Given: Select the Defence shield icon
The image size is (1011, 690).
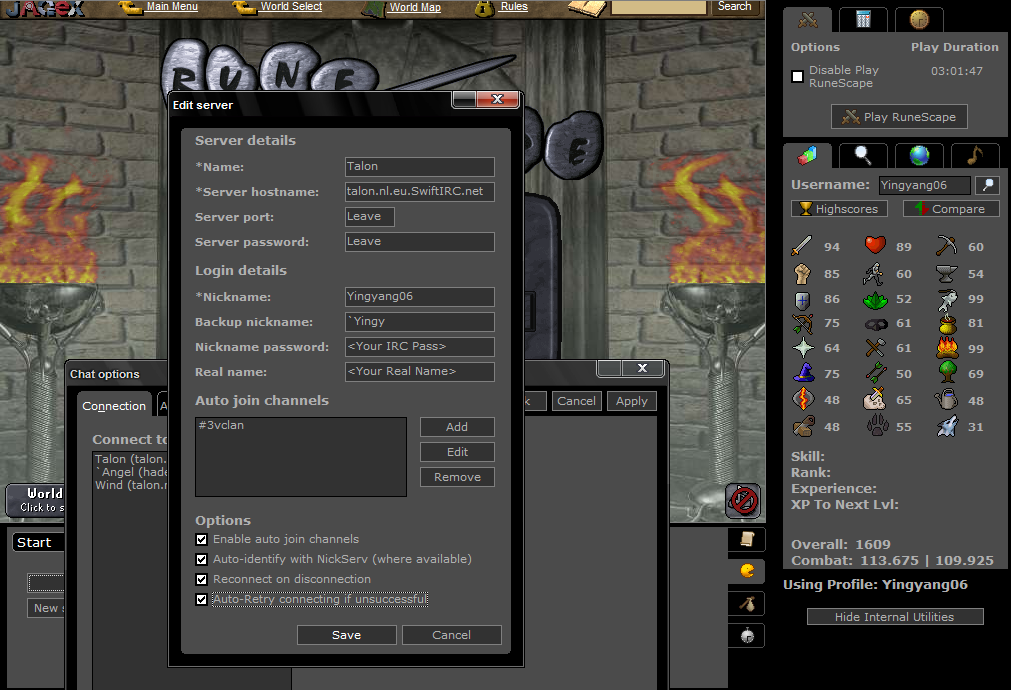Looking at the screenshot, I should click(802, 299).
